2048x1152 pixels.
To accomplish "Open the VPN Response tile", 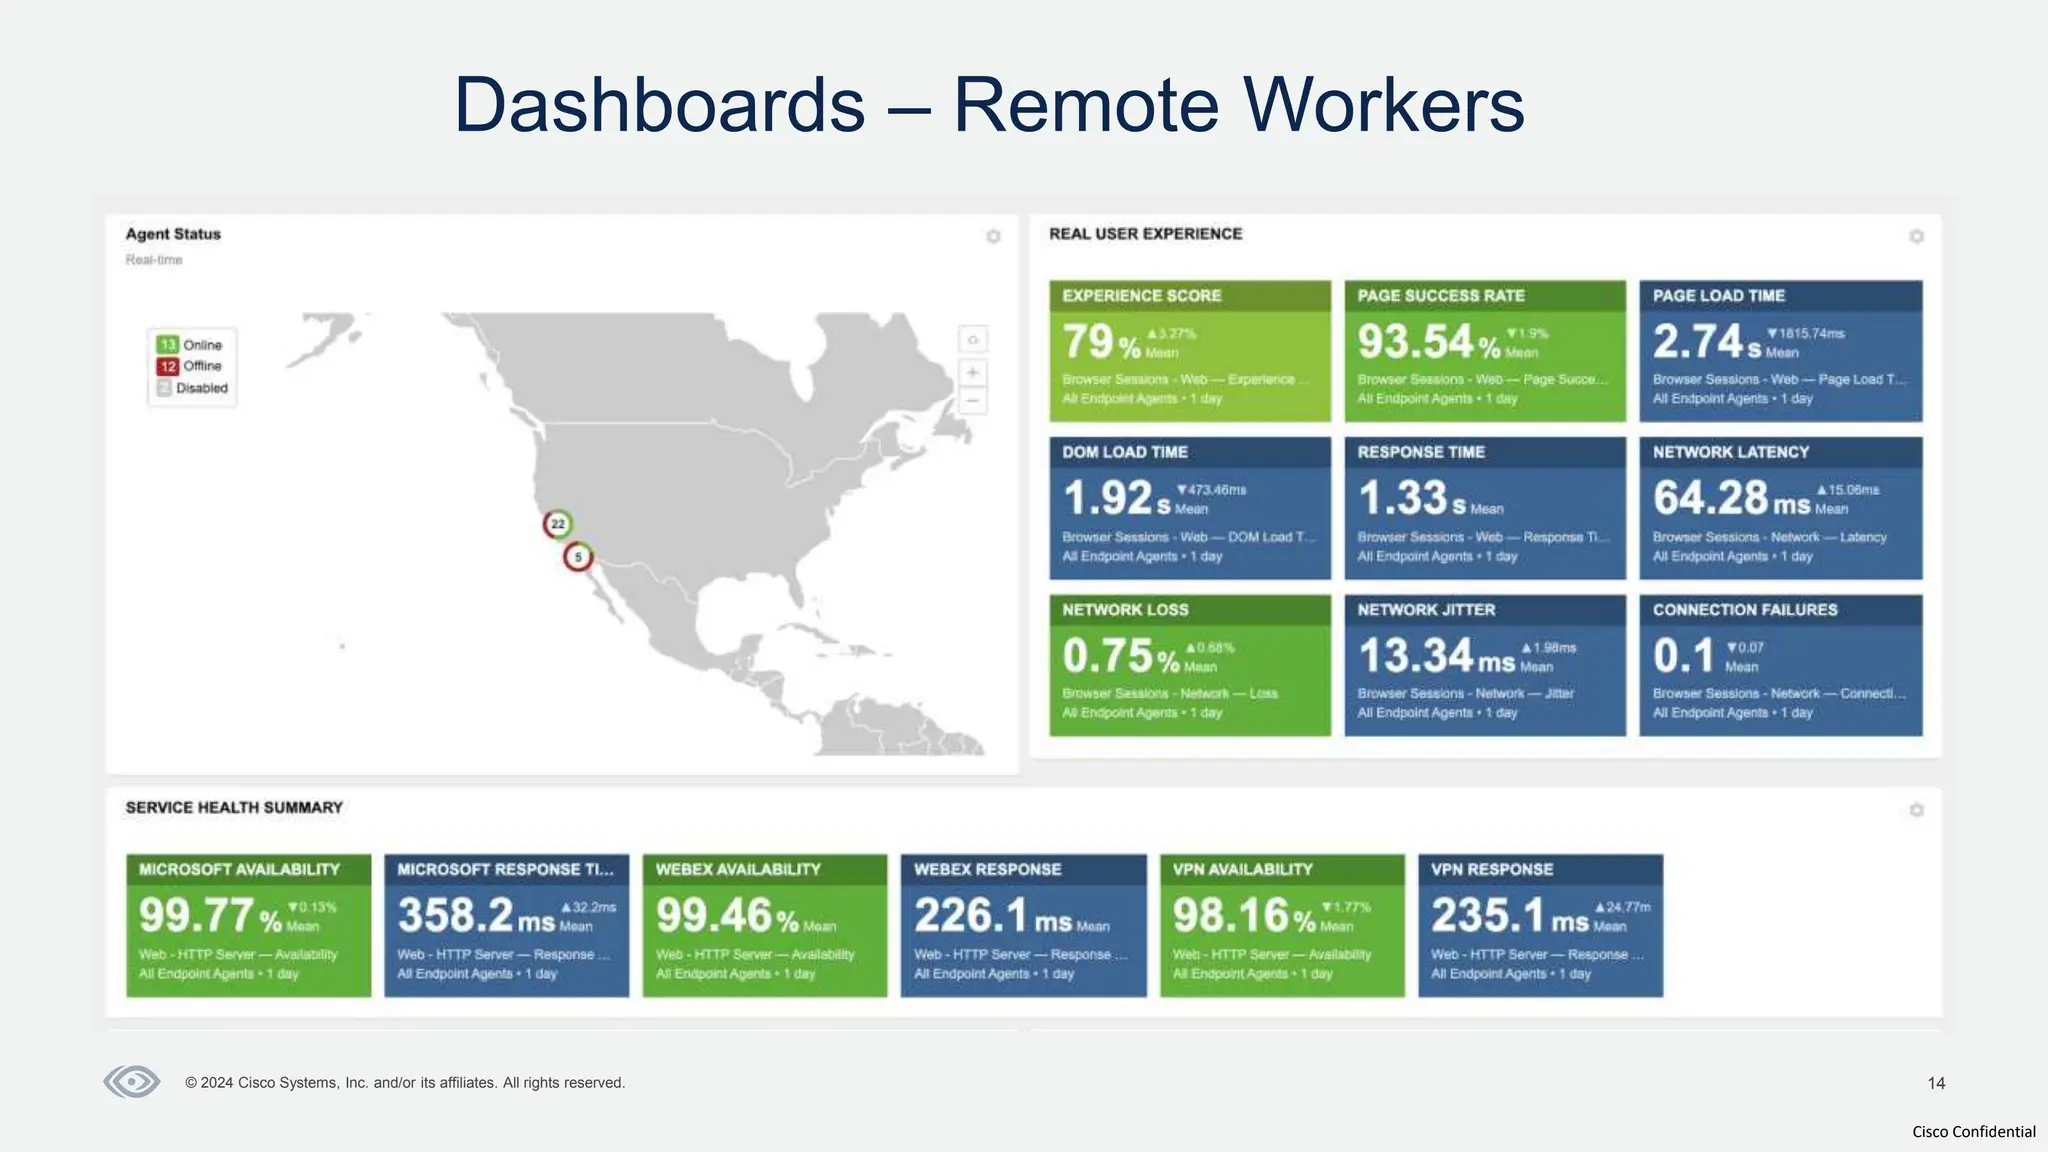I will coord(1540,925).
